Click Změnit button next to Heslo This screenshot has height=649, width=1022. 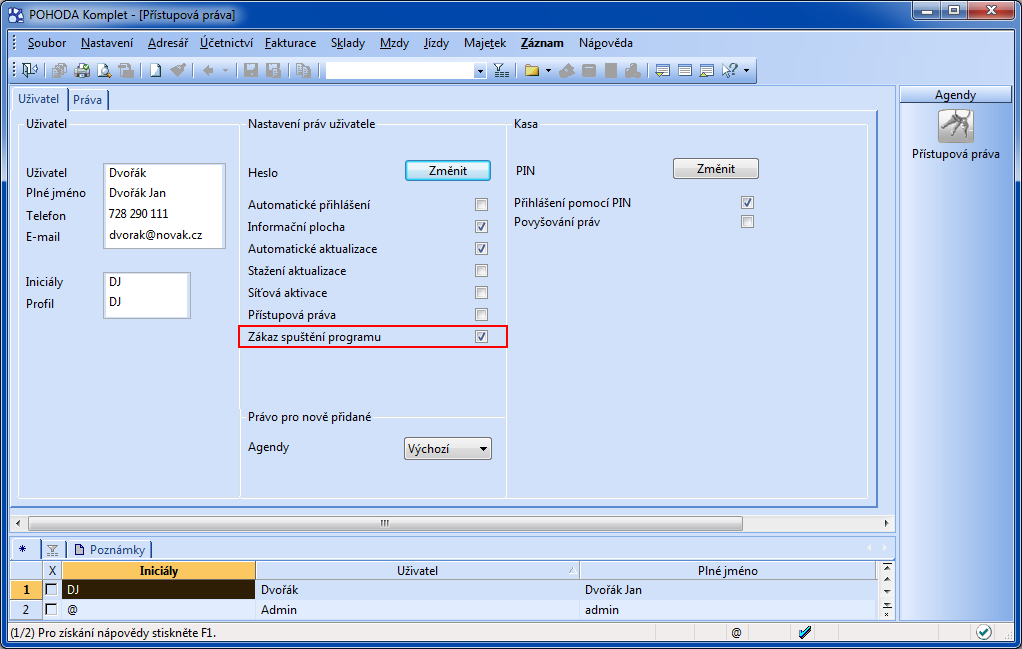[448, 171]
